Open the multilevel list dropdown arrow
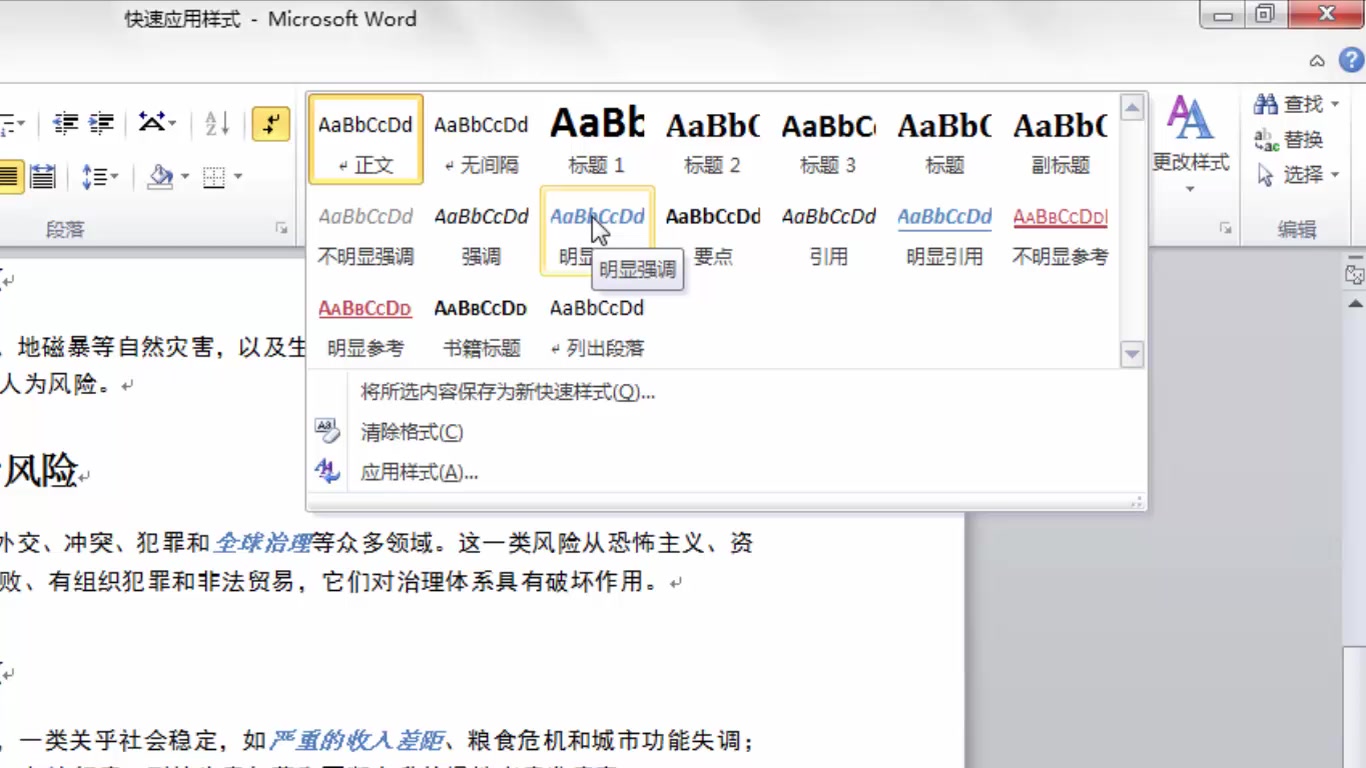Viewport: 1366px width, 768px height. [21, 123]
